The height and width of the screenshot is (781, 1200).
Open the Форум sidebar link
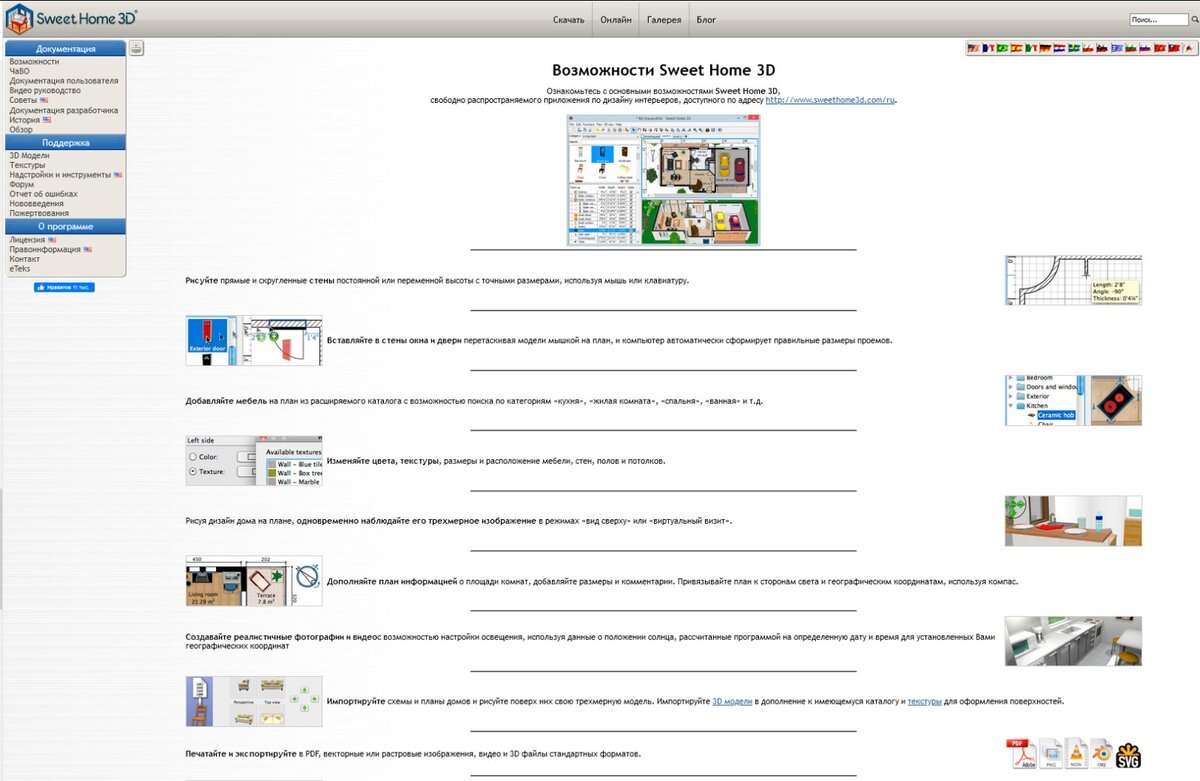(x=22, y=184)
